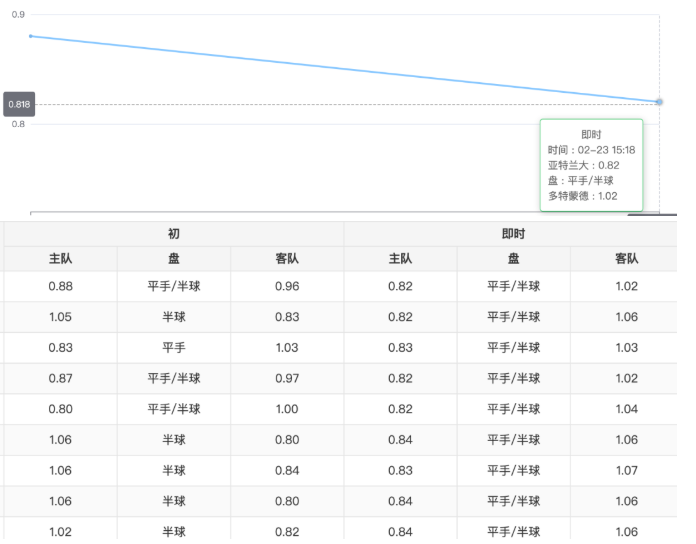Click the dark handle on the chart x-axis

click(643, 213)
